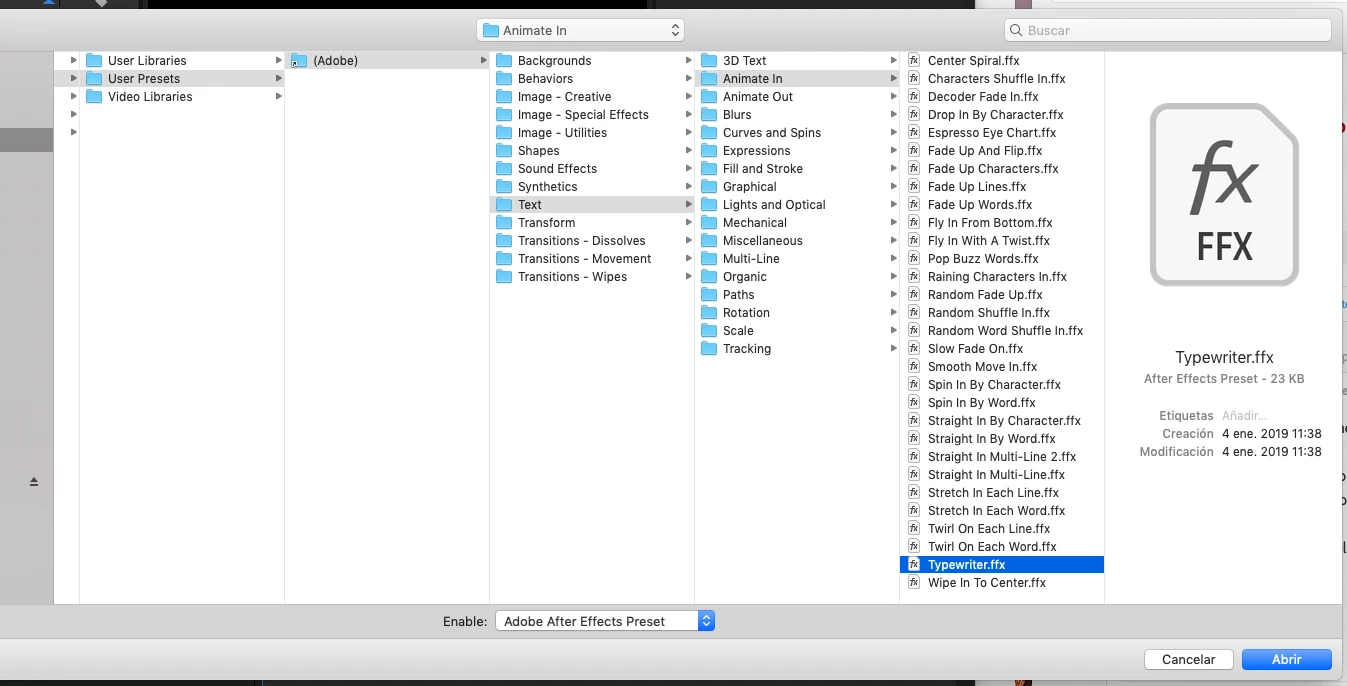Click the magnifier icon in Buscar field
This screenshot has width=1347, height=686.
[1016, 30]
